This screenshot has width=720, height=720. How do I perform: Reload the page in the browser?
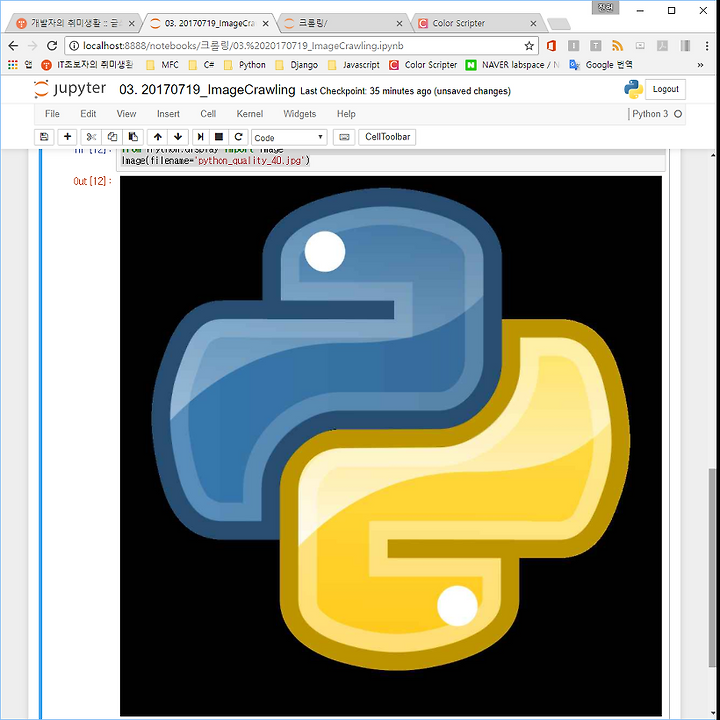52,45
